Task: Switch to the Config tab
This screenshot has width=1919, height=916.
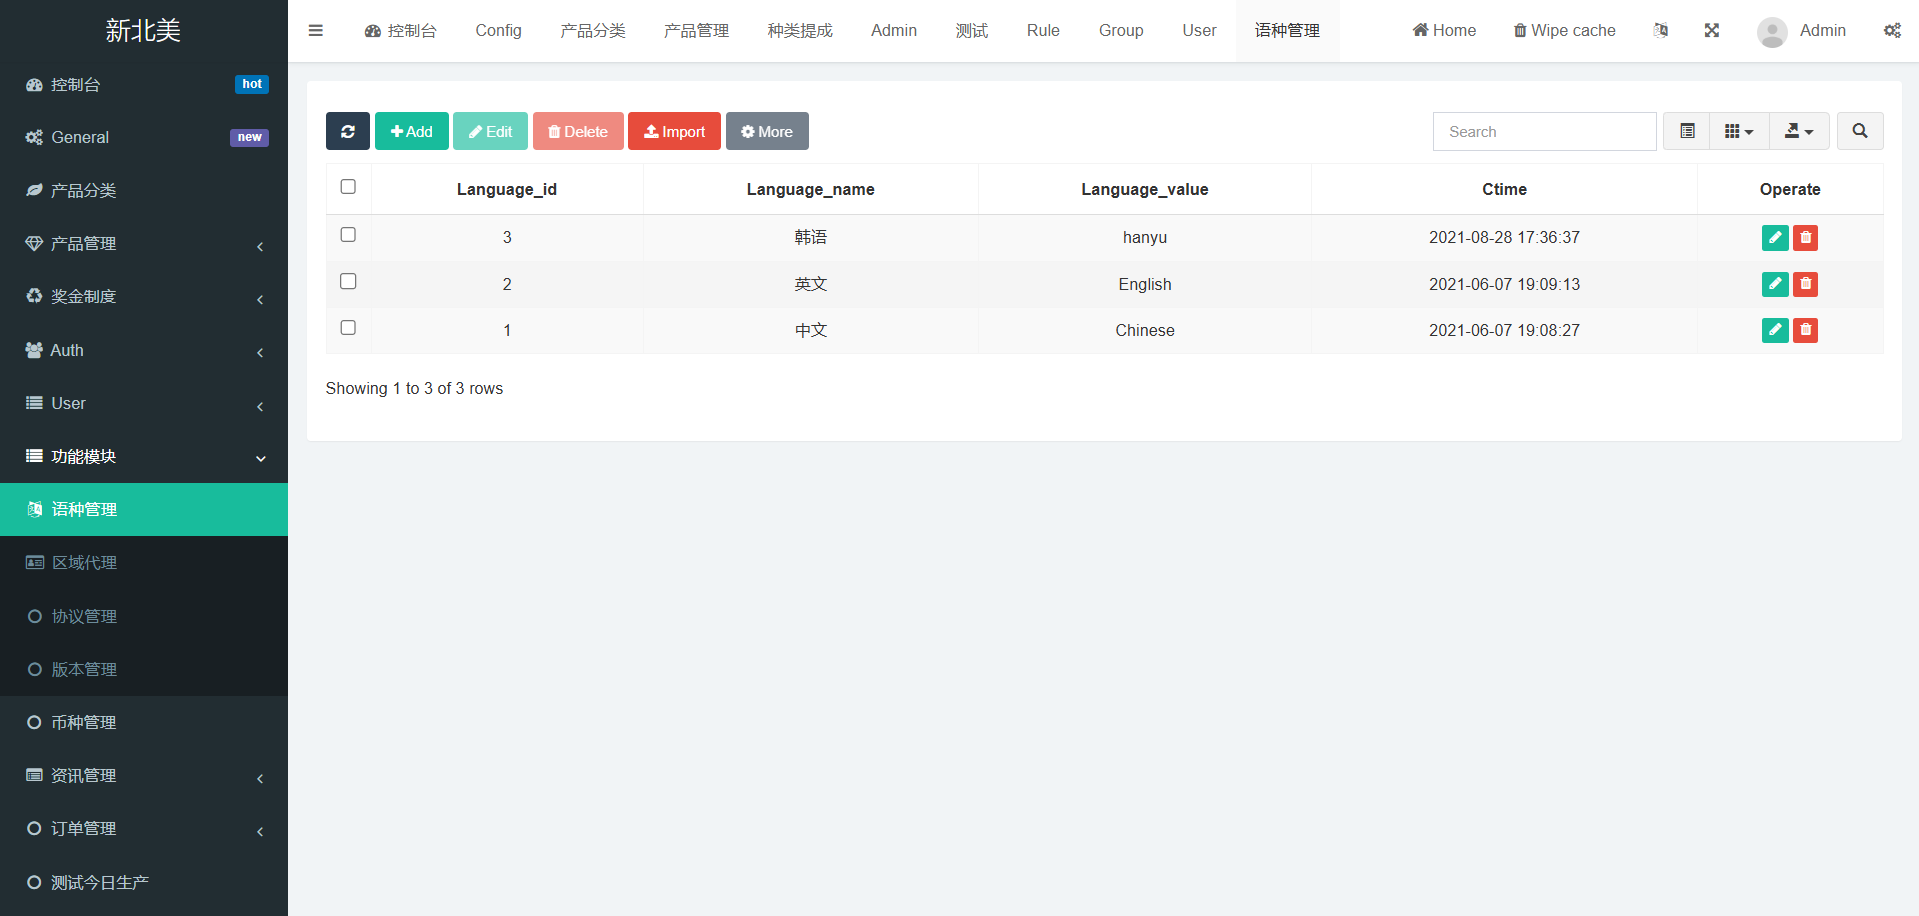Action: [498, 30]
